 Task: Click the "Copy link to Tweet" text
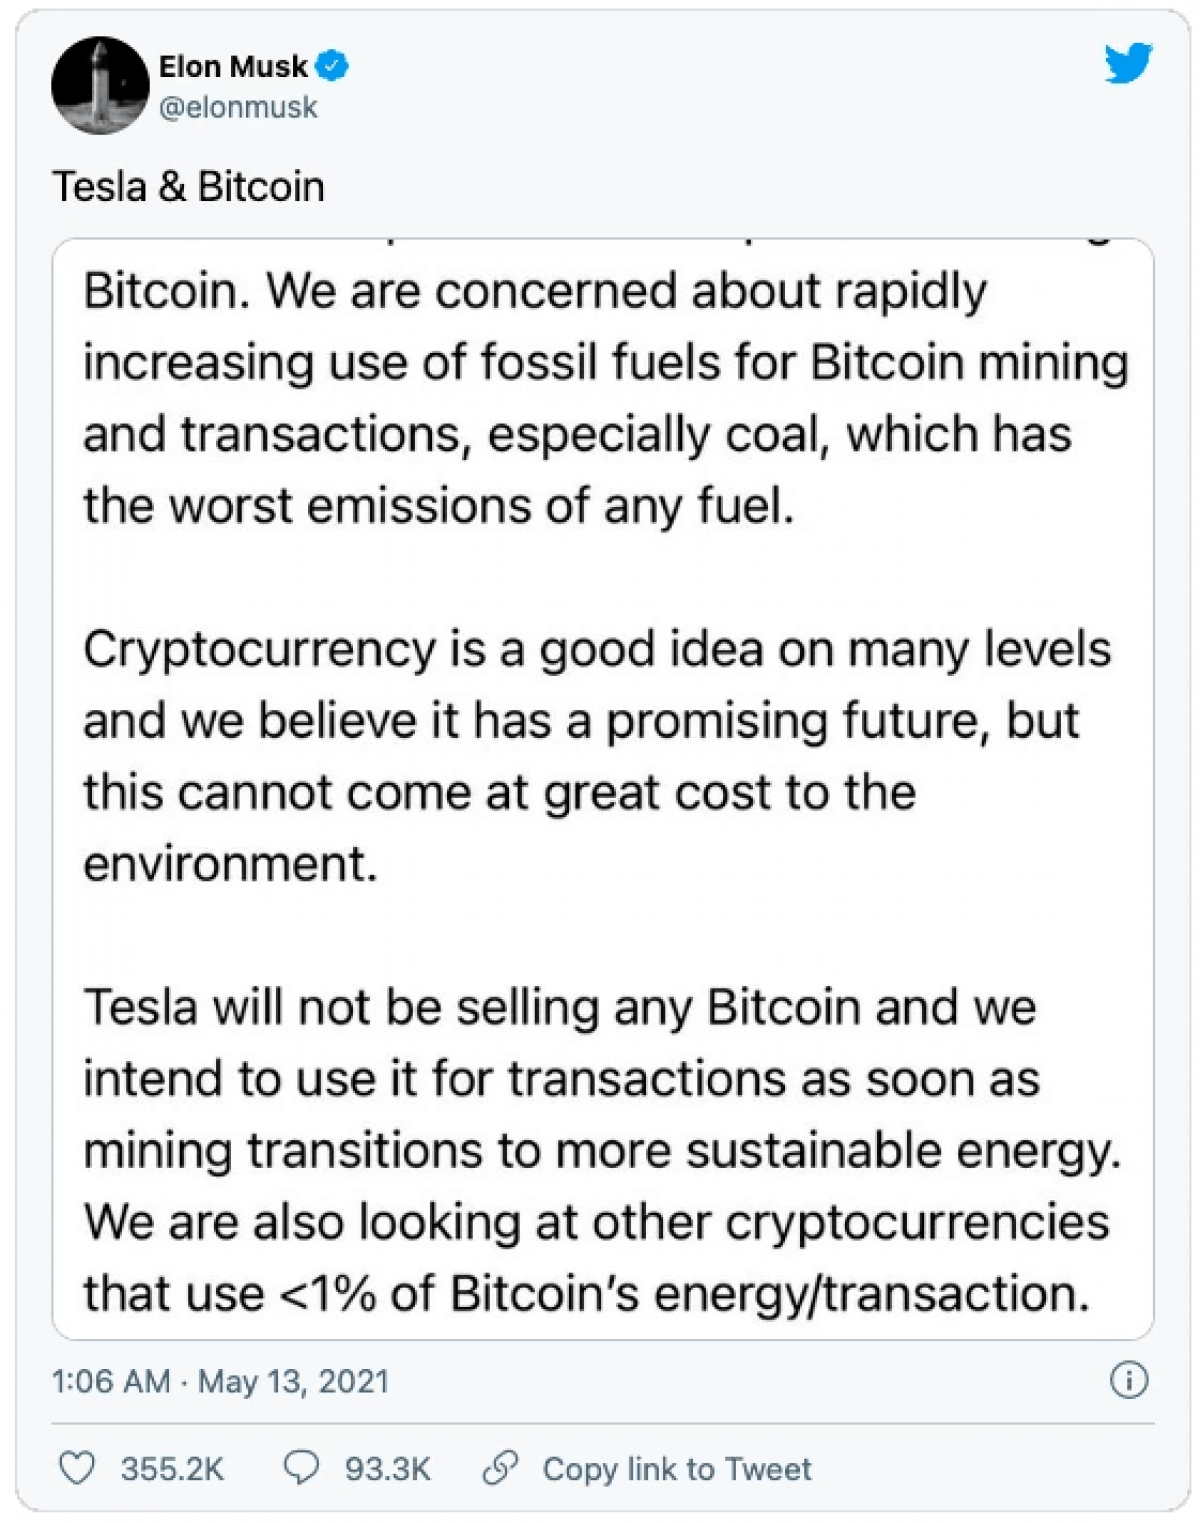coord(677,1469)
